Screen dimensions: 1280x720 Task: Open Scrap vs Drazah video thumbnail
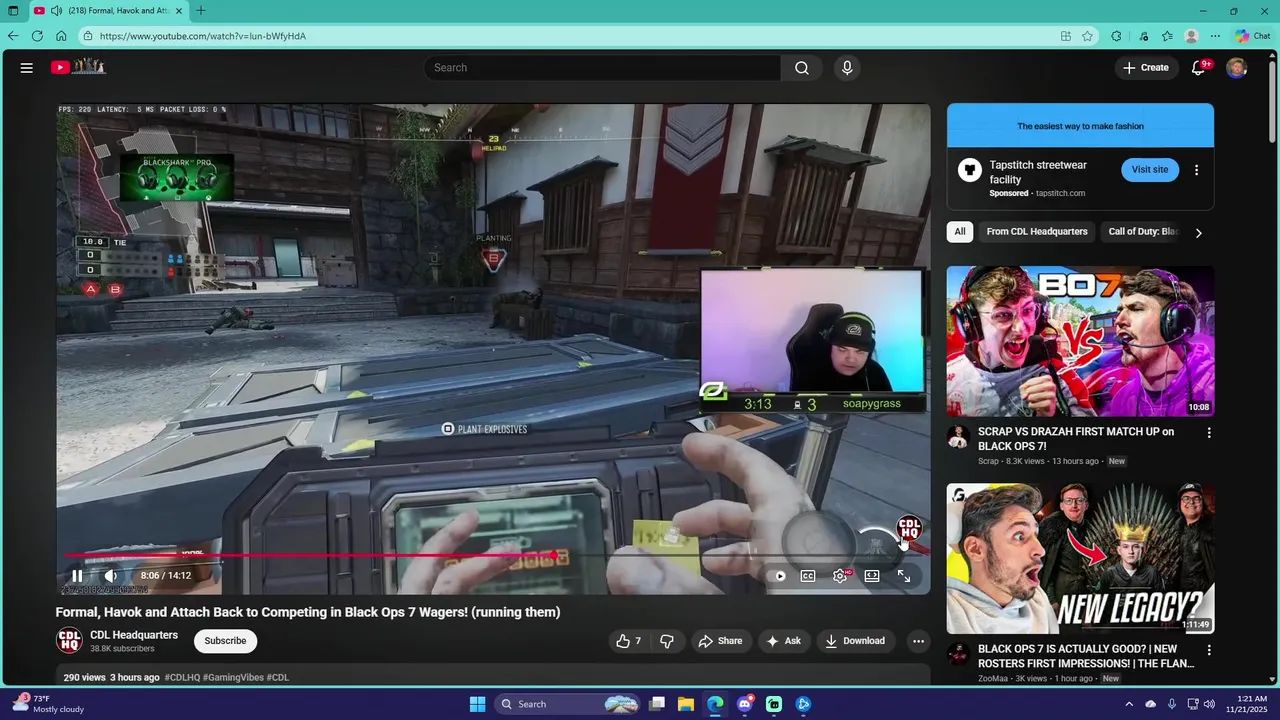tap(1080, 341)
